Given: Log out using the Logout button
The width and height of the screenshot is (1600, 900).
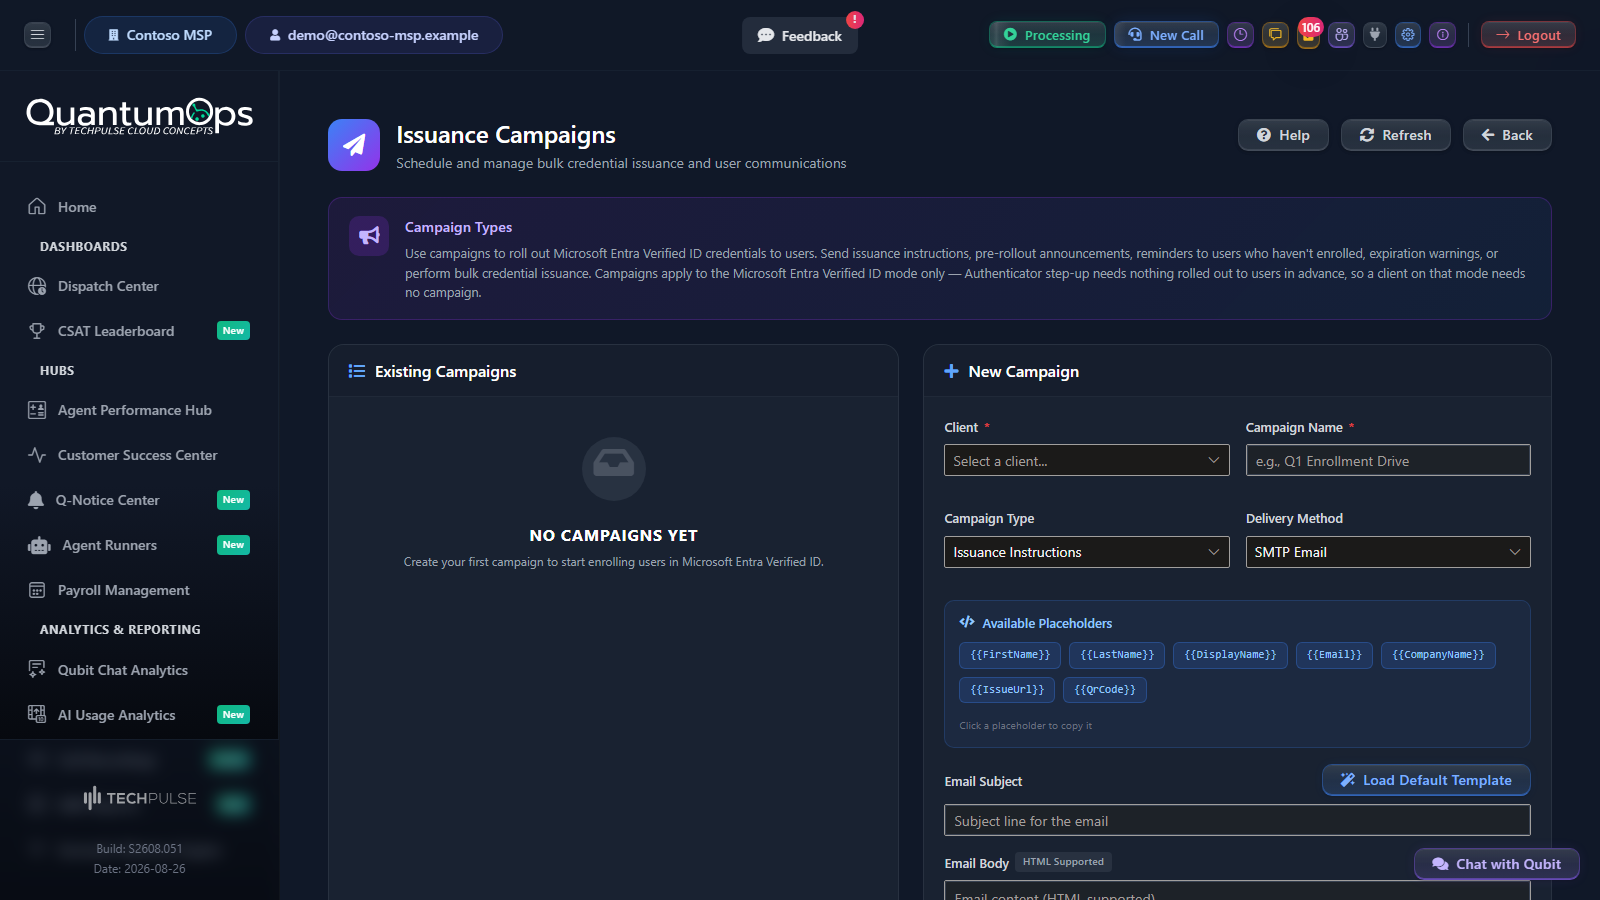Looking at the screenshot, I should tap(1528, 35).
